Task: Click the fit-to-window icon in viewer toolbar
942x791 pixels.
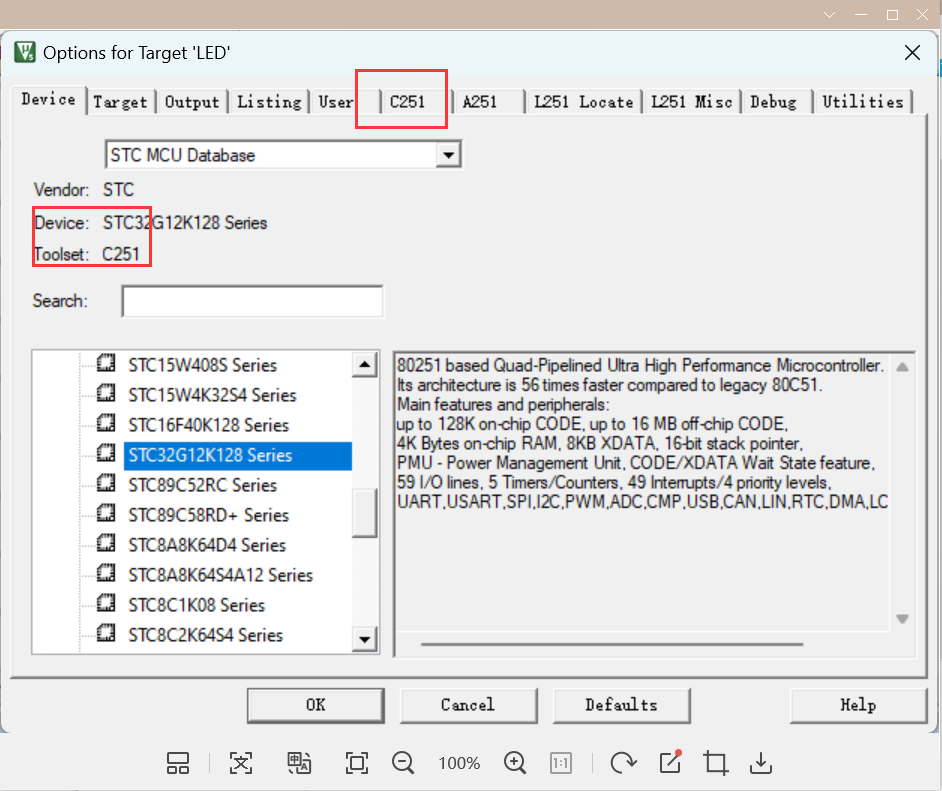Action: tap(240, 763)
